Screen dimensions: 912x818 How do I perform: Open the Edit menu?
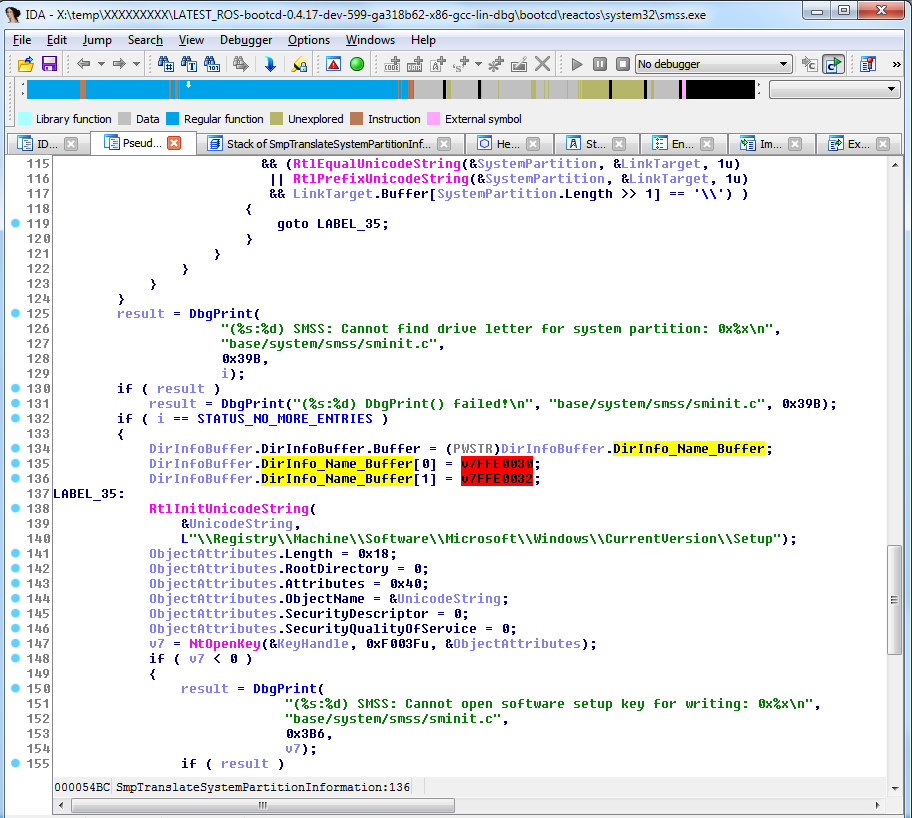point(56,40)
